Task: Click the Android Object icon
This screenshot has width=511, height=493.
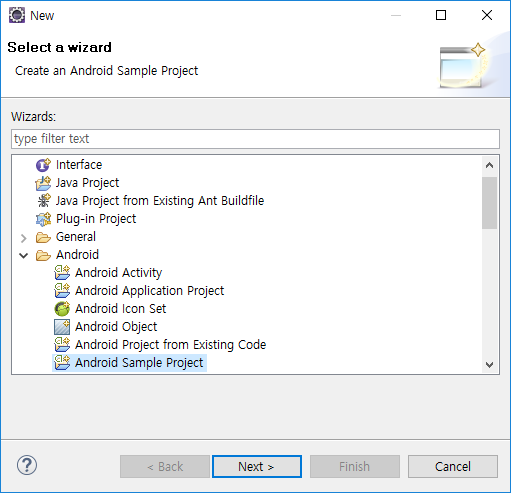Action: pyautogui.click(x=62, y=327)
